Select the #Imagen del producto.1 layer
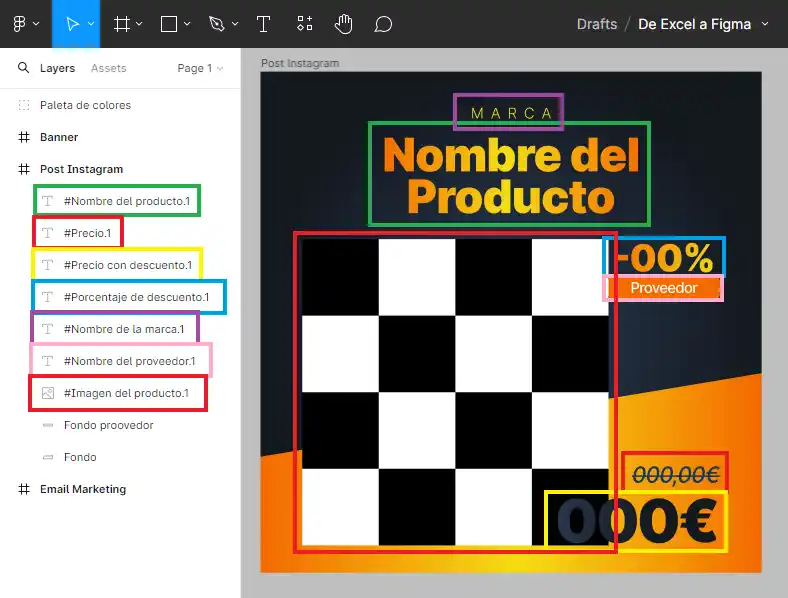This screenshot has width=788, height=598. 126,393
